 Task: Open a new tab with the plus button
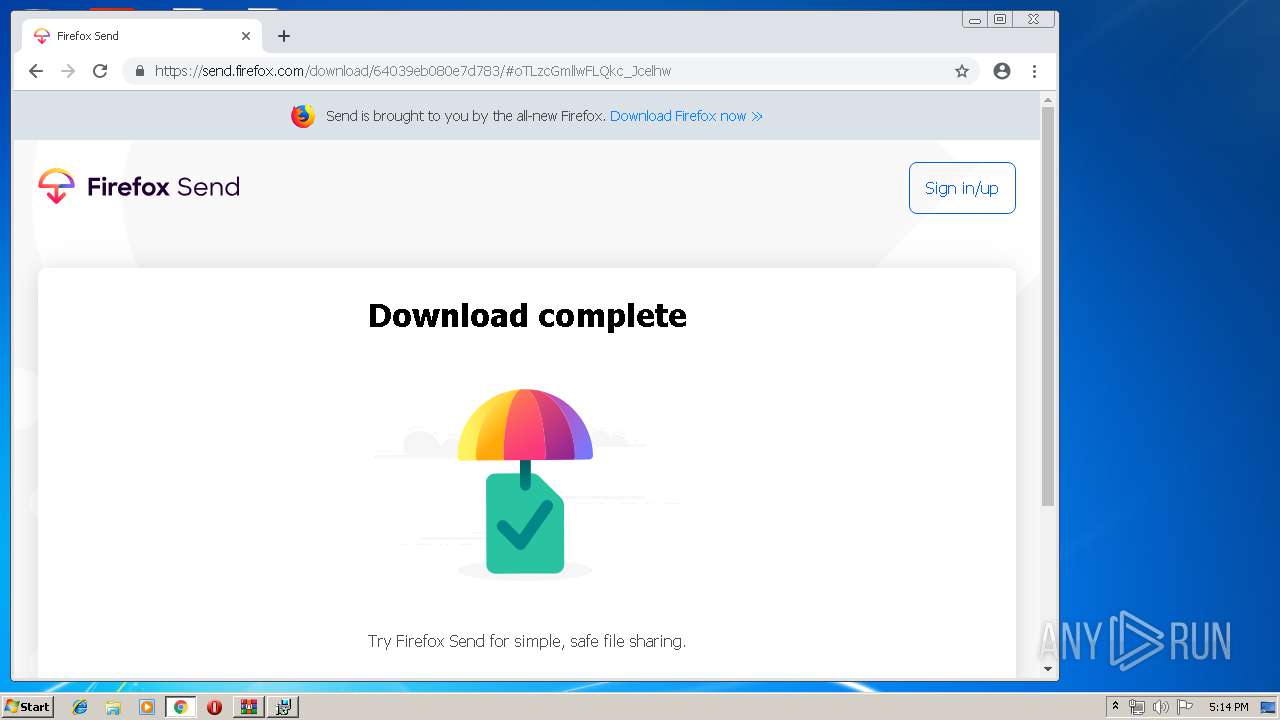pos(284,36)
